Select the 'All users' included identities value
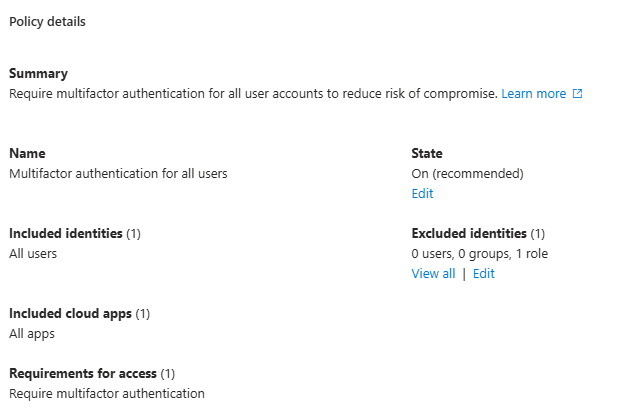This screenshot has width=632, height=412. click(33, 254)
